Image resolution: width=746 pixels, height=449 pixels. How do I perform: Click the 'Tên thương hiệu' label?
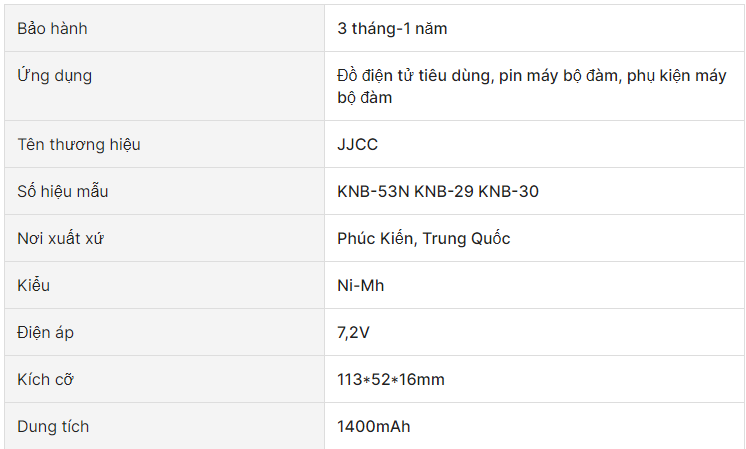(79, 144)
